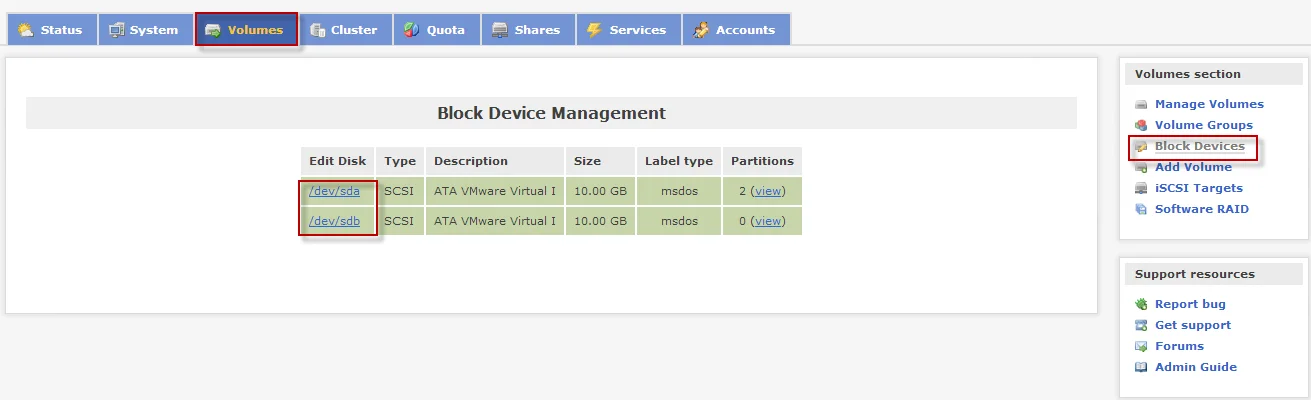Open the Forums support link

point(1179,346)
